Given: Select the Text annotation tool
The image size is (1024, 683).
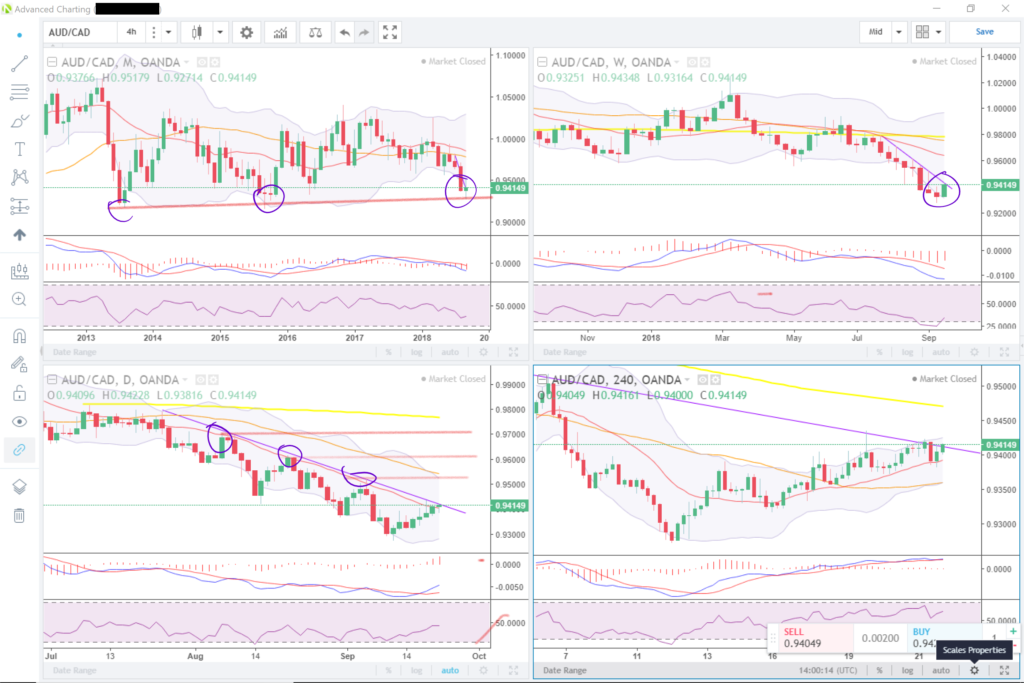Looking at the screenshot, I should pos(19,149).
